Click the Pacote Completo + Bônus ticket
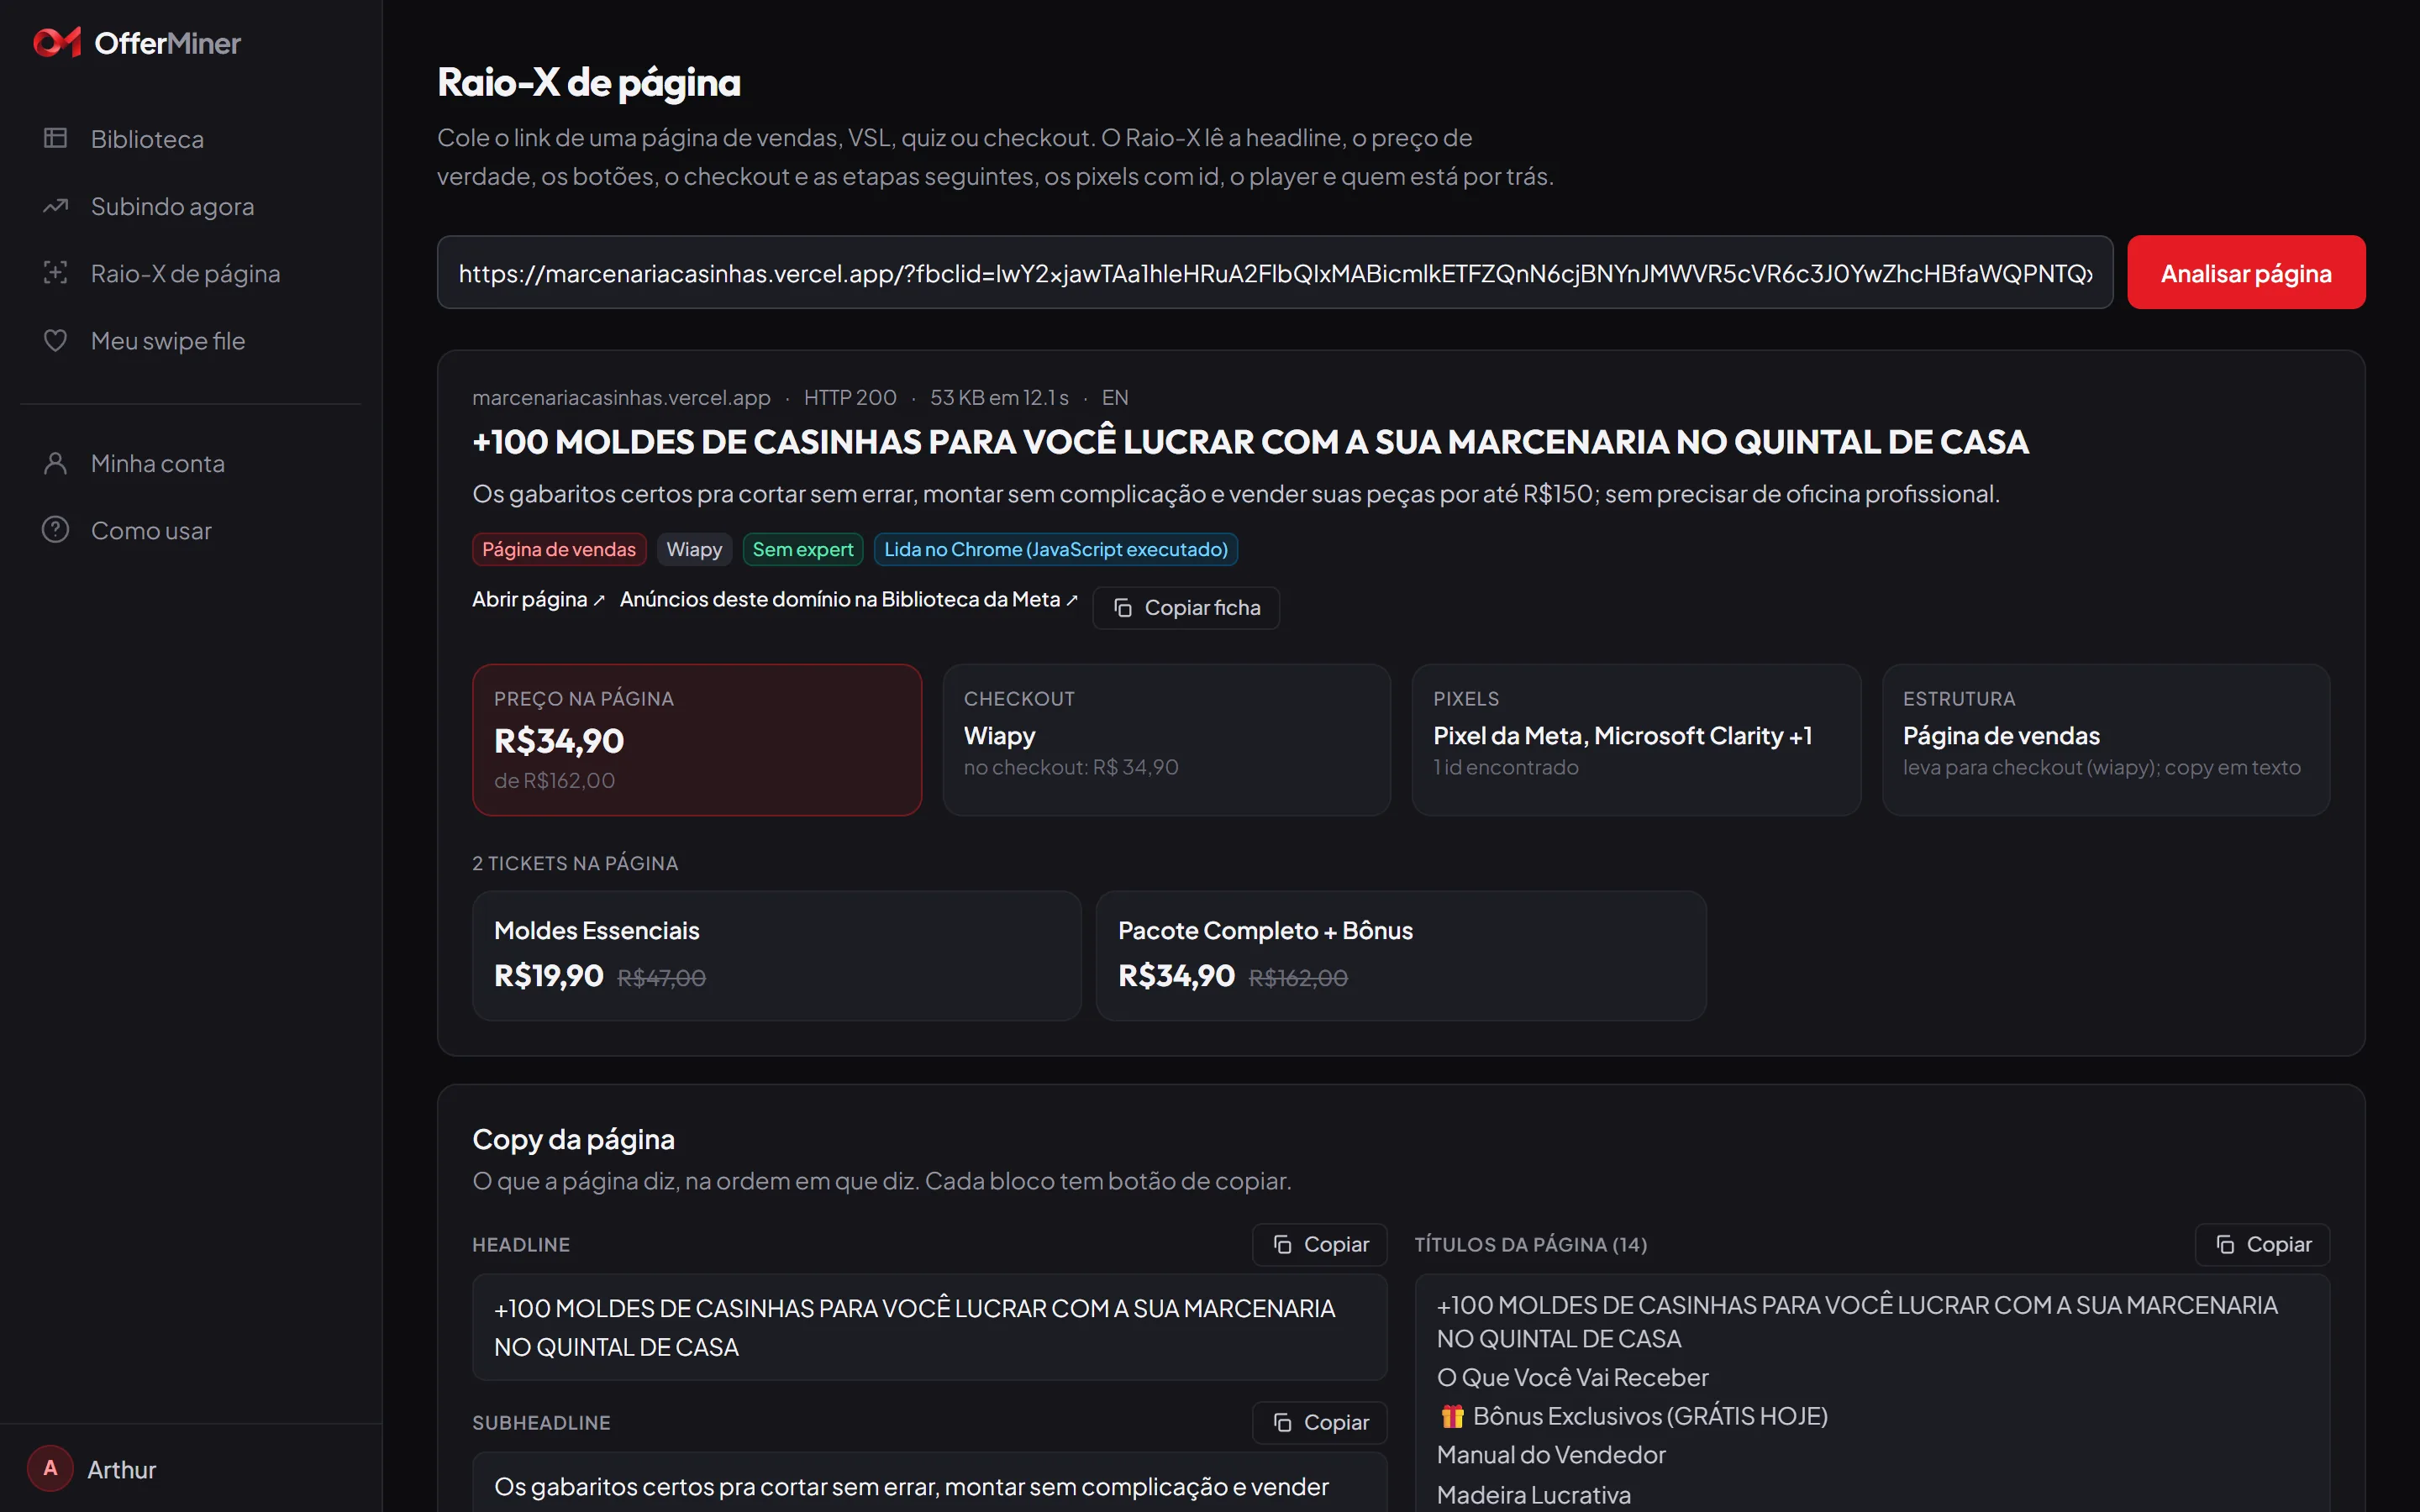The height and width of the screenshot is (1512, 2420). (1401, 956)
